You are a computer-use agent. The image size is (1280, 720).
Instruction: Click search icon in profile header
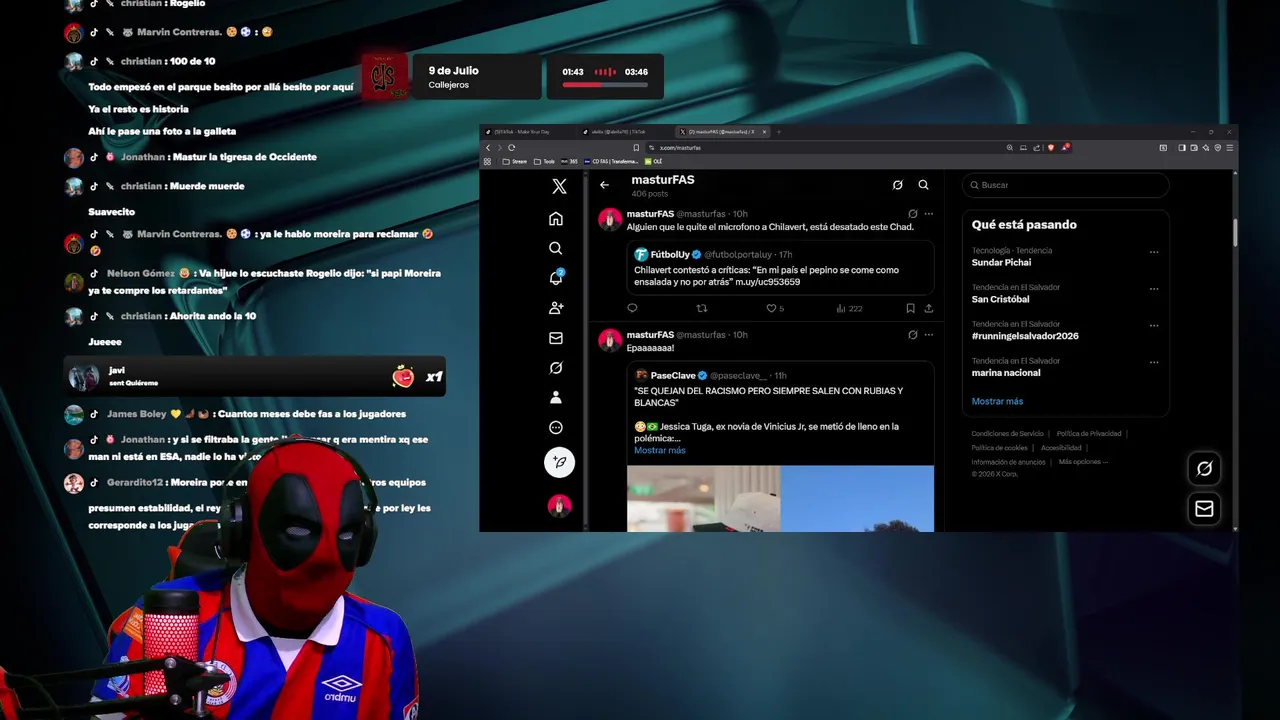click(x=923, y=185)
